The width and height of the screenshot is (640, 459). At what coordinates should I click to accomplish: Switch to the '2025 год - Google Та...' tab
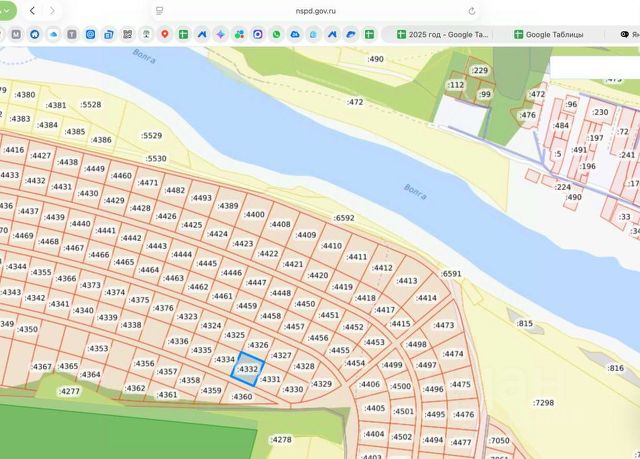click(442, 35)
